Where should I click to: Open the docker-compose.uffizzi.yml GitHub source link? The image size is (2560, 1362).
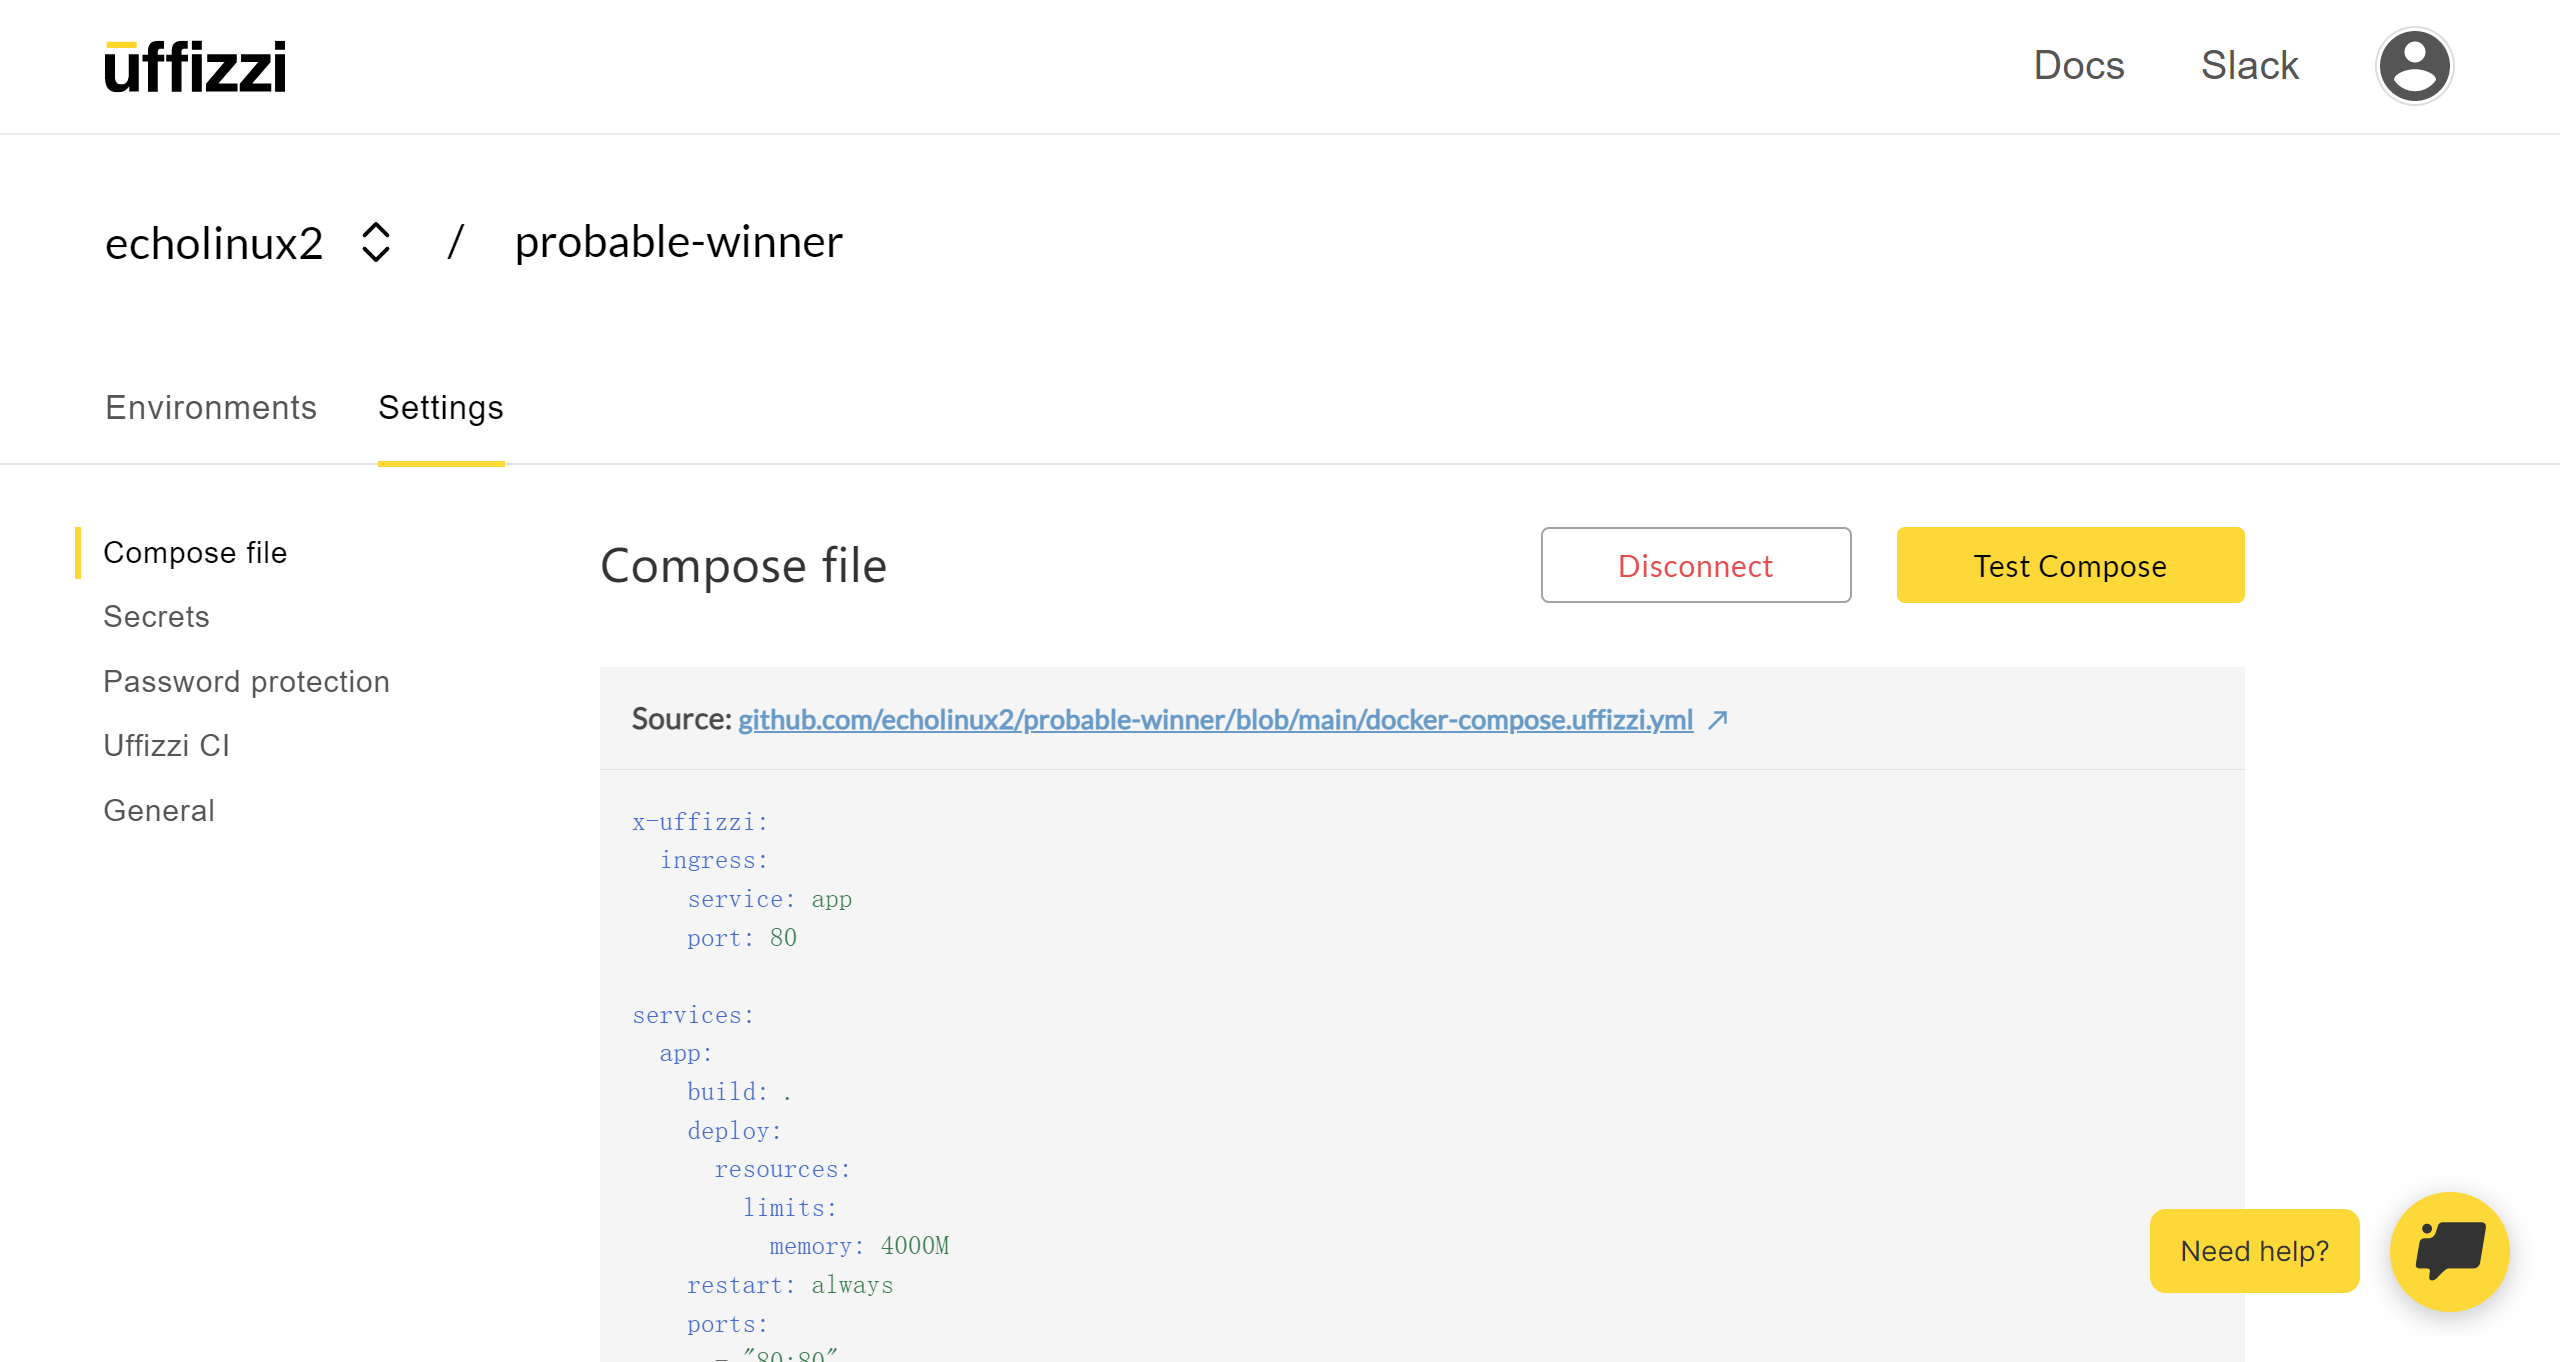click(1215, 720)
